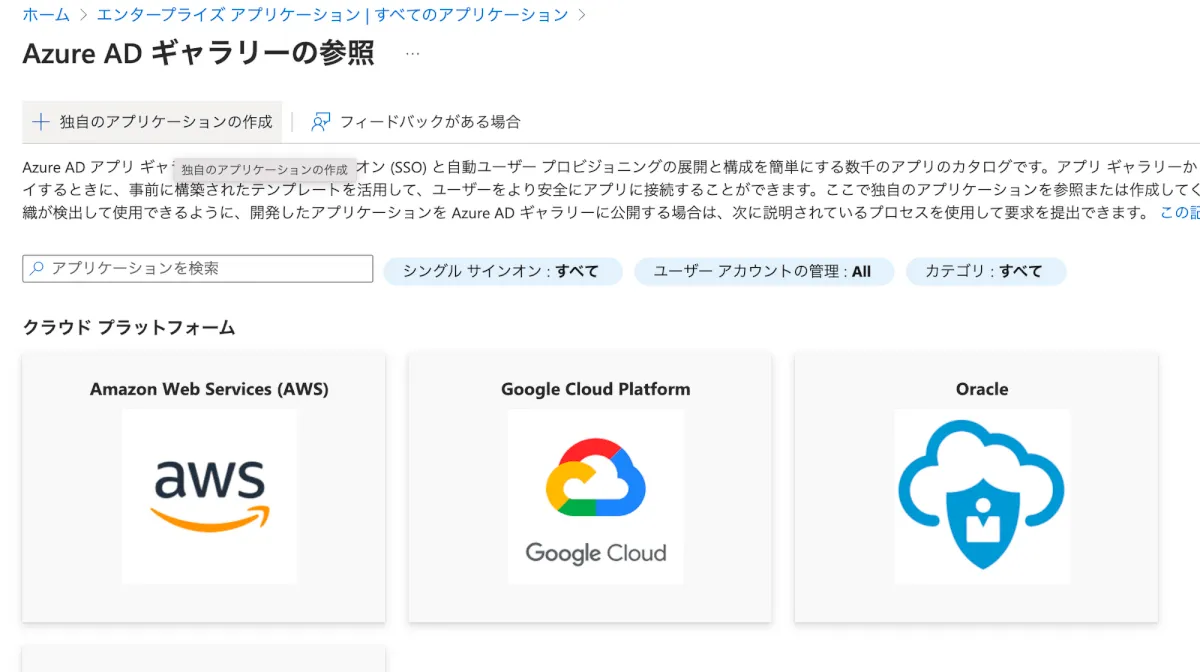The width and height of the screenshot is (1200, 672).
Task: Click the AWS logo image
Action: pos(210,497)
